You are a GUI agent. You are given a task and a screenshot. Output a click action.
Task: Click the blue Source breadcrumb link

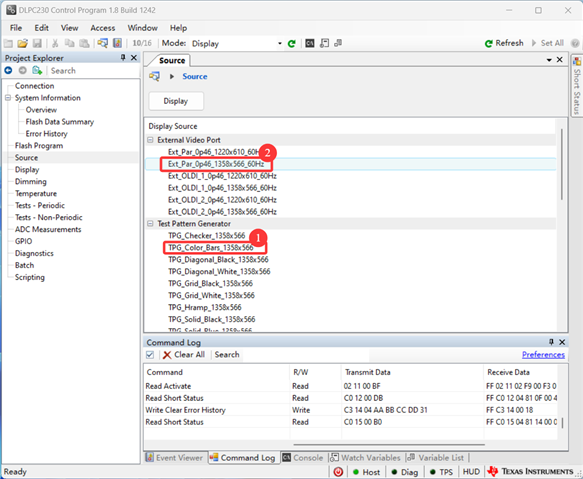[x=194, y=76]
